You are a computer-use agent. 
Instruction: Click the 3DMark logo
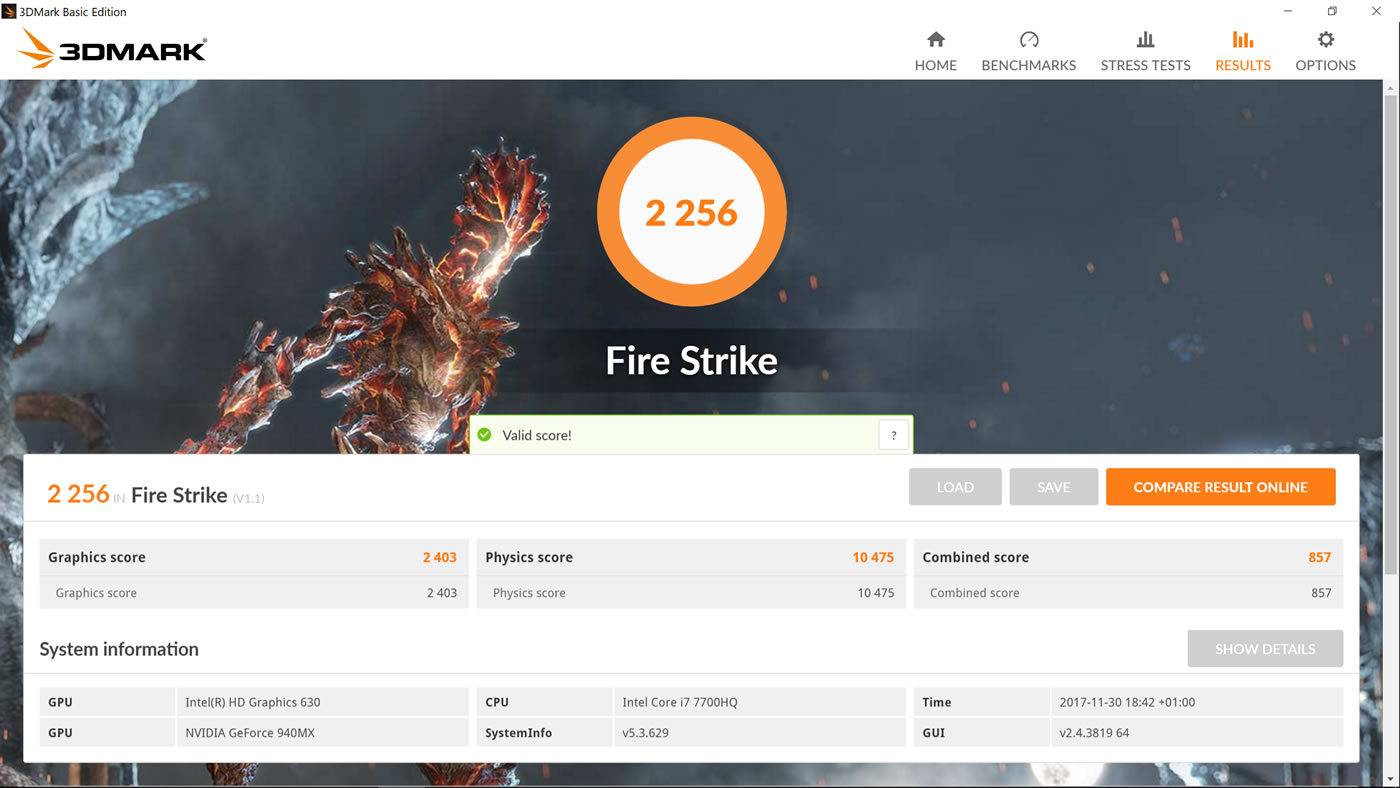(x=112, y=48)
